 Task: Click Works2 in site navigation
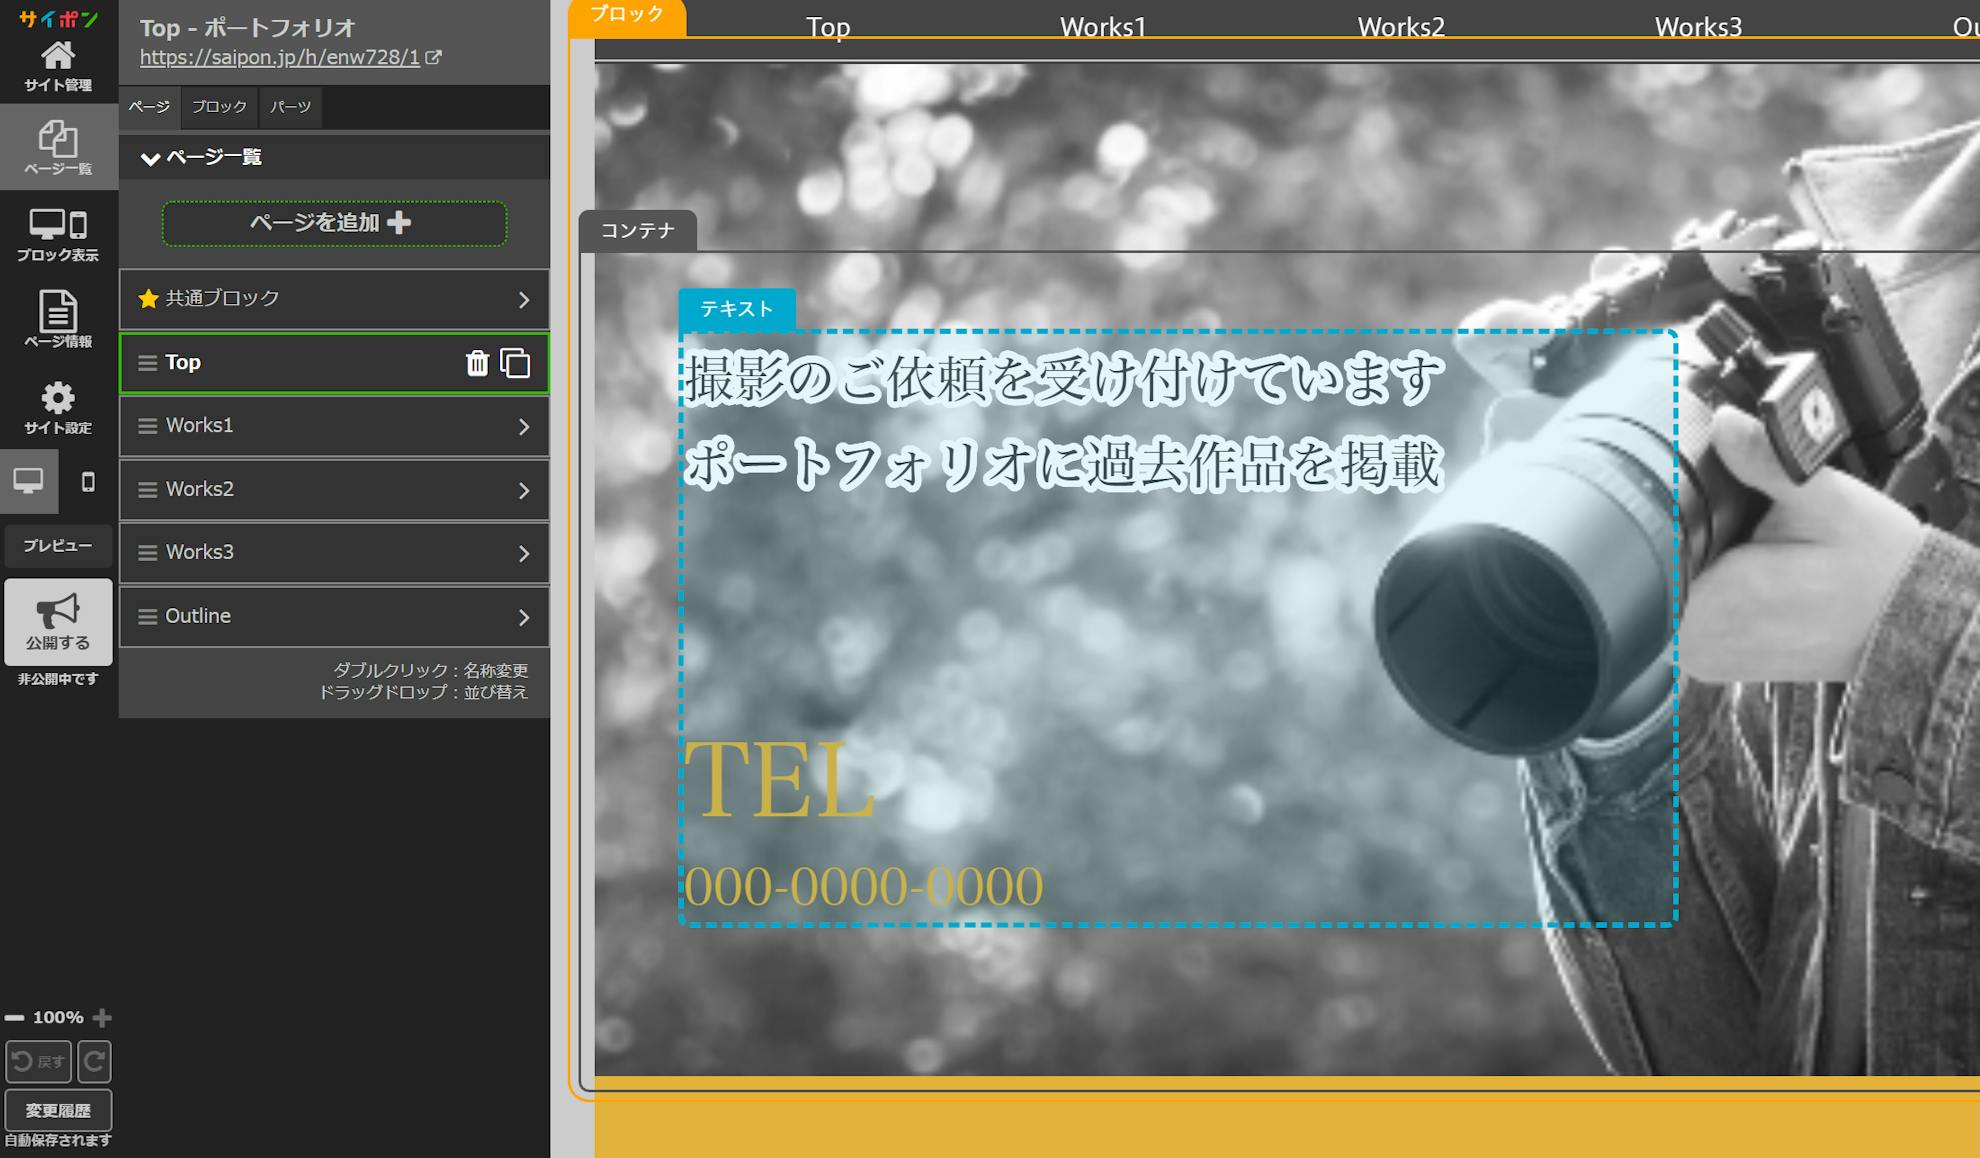click(x=1401, y=27)
